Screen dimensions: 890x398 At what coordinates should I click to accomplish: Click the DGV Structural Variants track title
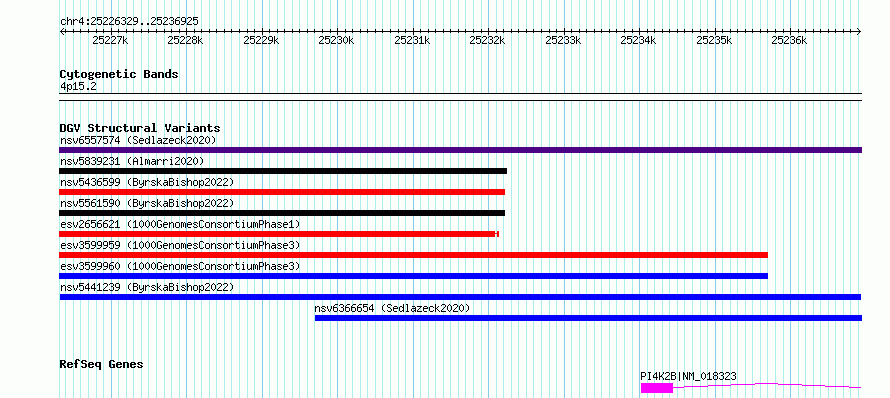[x=140, y=128]
